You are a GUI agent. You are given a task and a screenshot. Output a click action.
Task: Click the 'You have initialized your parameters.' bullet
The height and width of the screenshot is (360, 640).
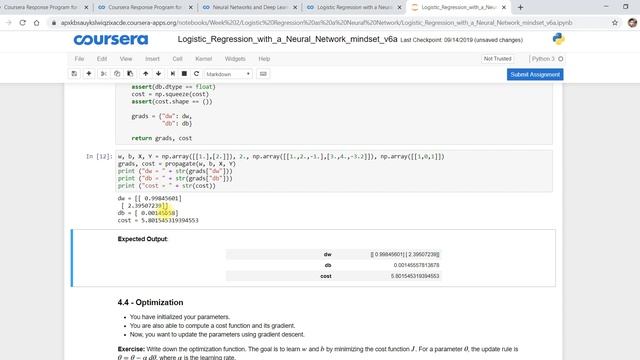180,317
